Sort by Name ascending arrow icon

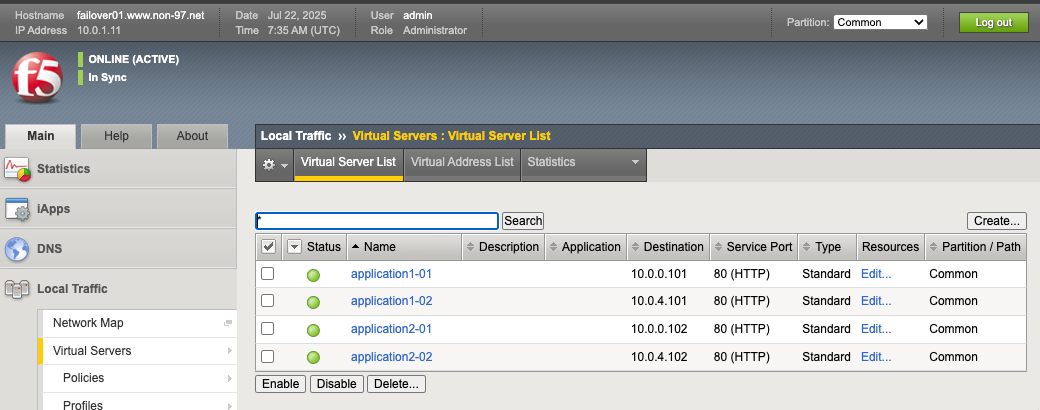[x=355, y=247]
